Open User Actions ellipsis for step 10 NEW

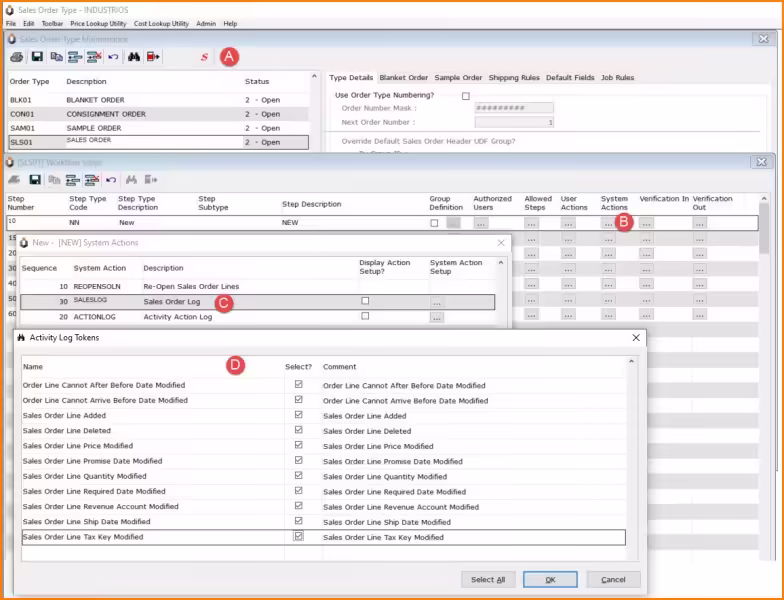pos(568,224)
